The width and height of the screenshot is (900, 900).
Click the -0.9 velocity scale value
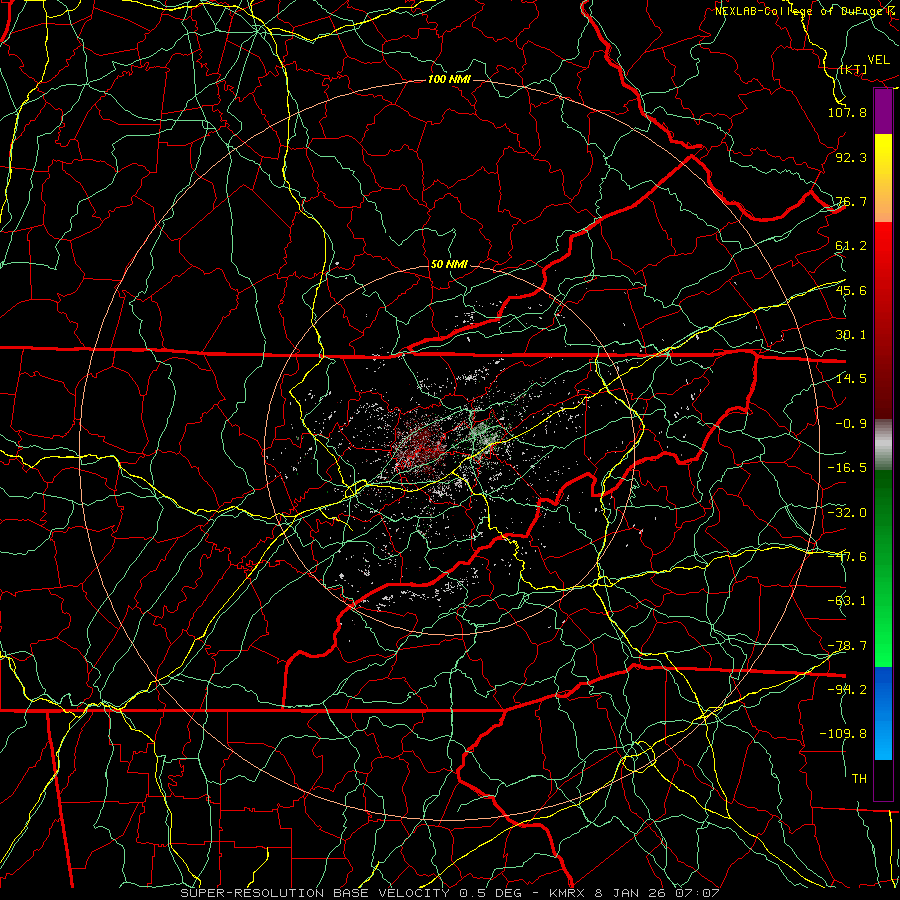pos(851,424)
